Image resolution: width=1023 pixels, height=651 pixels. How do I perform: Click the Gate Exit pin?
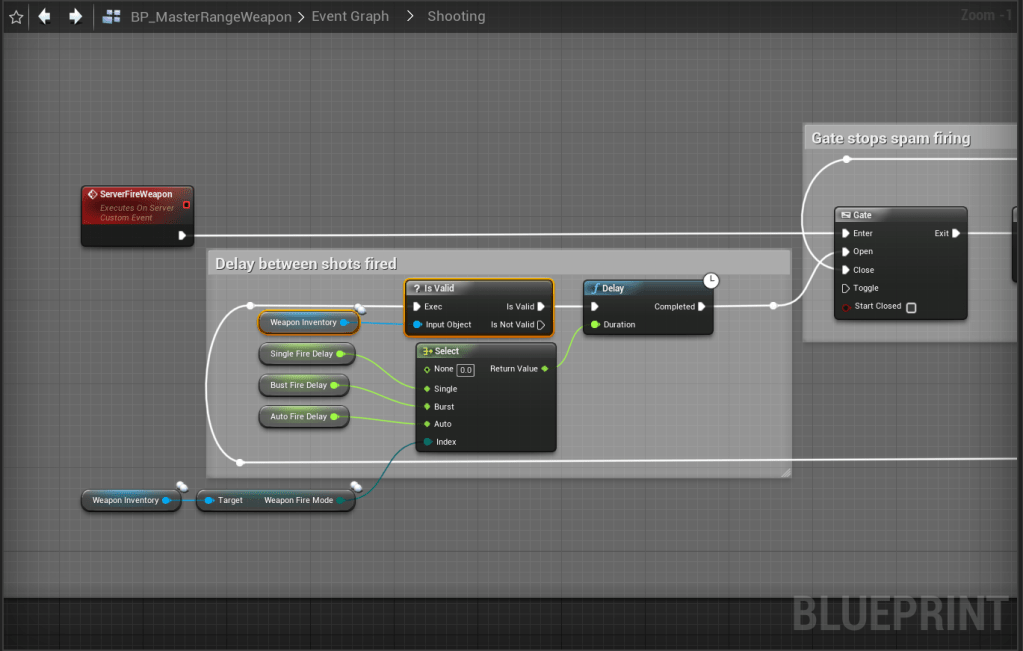point(956,234)
